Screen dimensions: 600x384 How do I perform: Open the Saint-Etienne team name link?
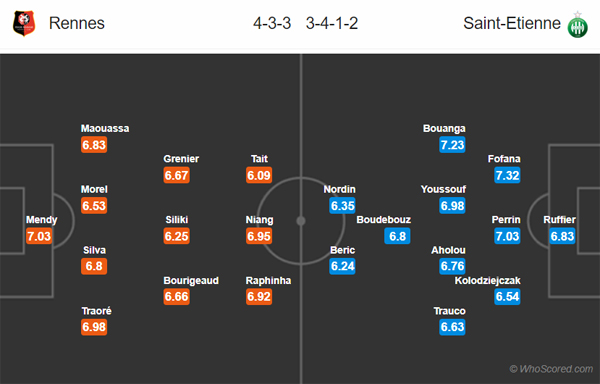tap(512, 23)
